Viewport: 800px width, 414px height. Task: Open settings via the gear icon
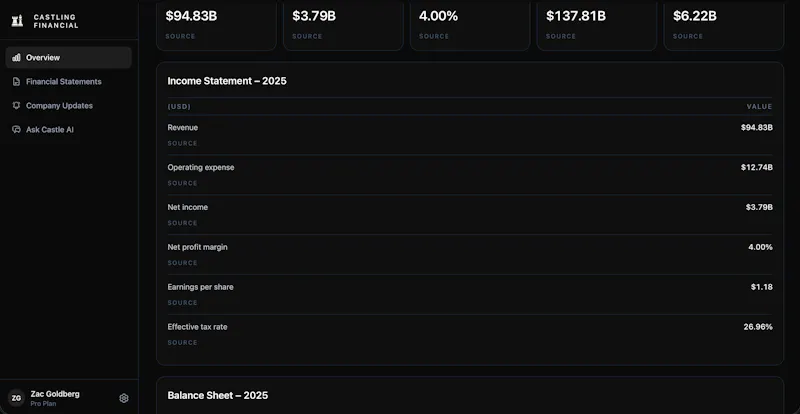tap(123, 398)
